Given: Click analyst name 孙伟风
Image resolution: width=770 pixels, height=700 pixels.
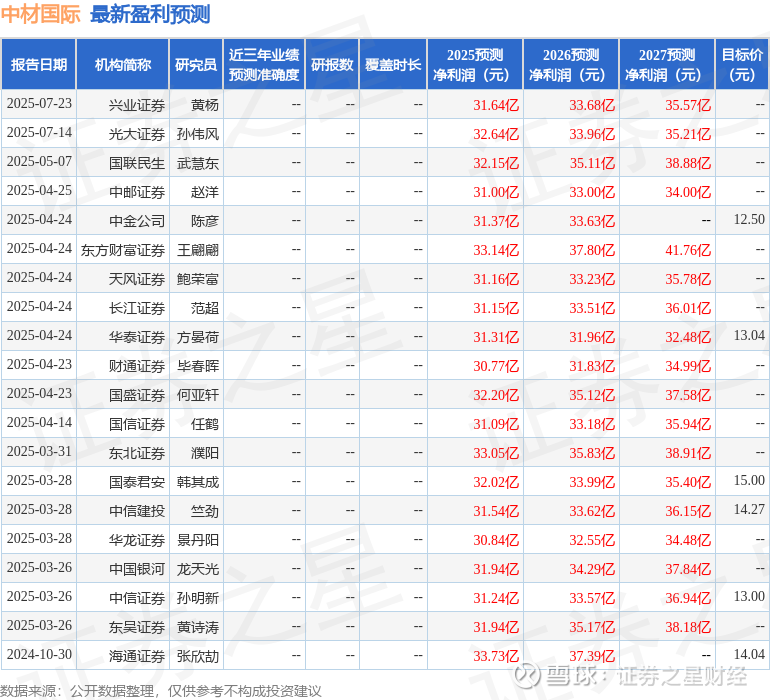Looking at the screenshot, I should pos(198,134).
